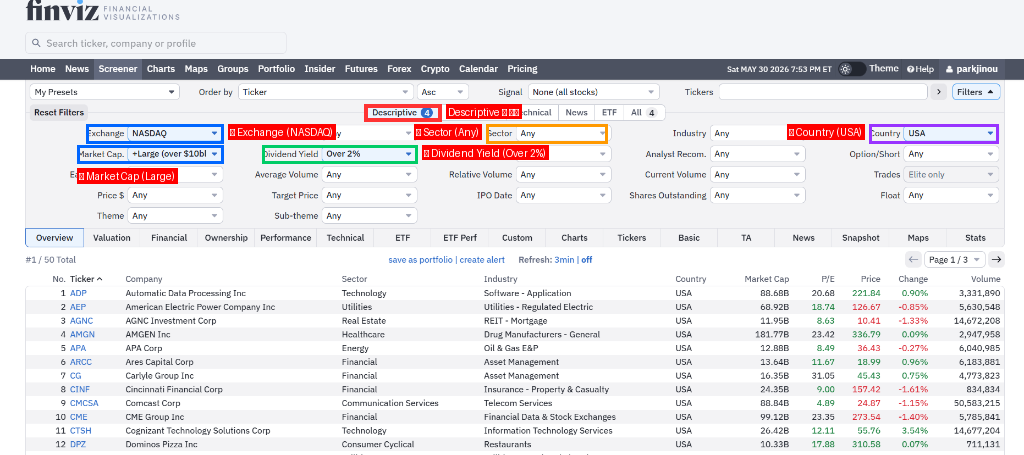Sort by the Market Cap column header
This screenshot has height=455, width=1024.
767,279
